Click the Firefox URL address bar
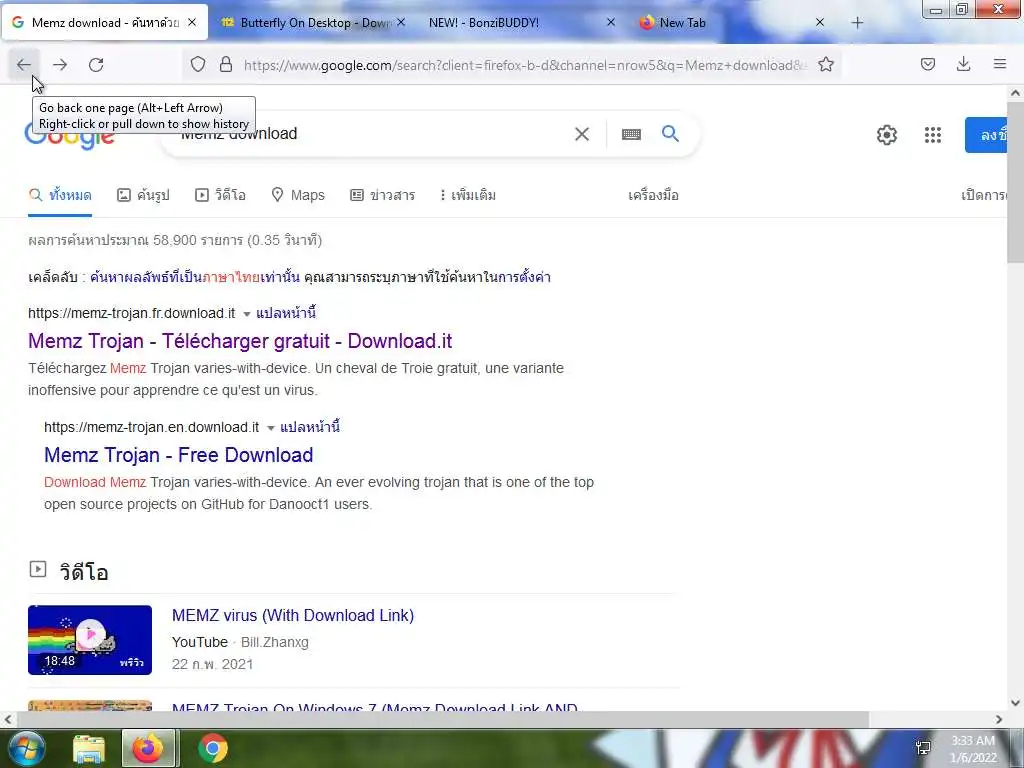 click(x=526, y=65)
